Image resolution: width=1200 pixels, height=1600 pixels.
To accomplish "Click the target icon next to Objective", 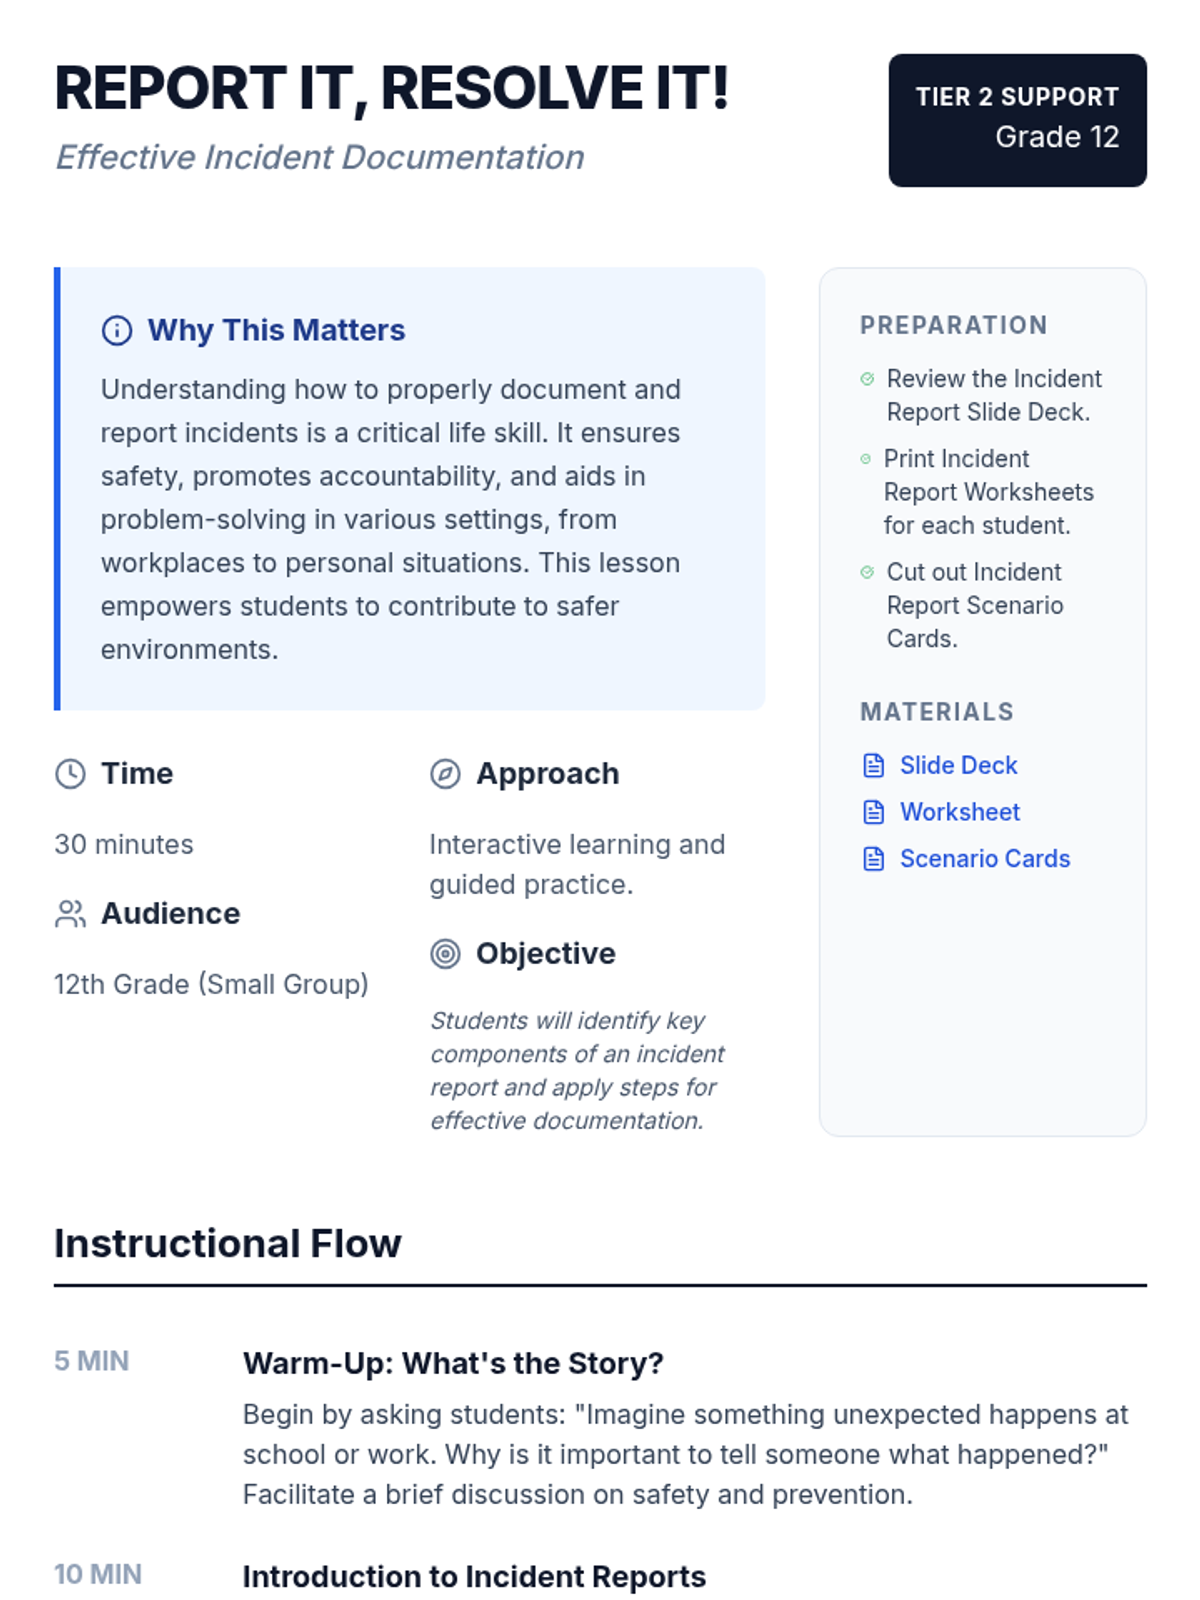I will [x=445, y=954].
